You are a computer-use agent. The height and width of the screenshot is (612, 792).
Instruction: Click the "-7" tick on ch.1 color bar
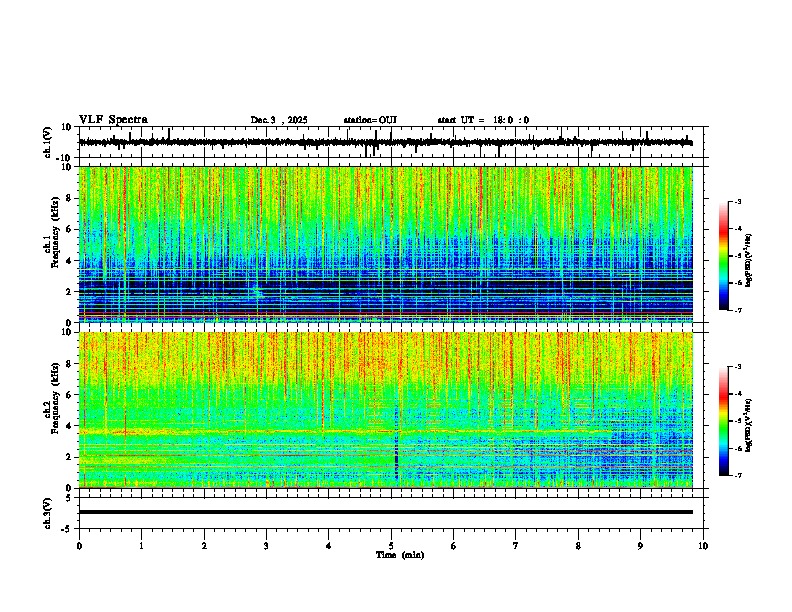tap(738, 310)
